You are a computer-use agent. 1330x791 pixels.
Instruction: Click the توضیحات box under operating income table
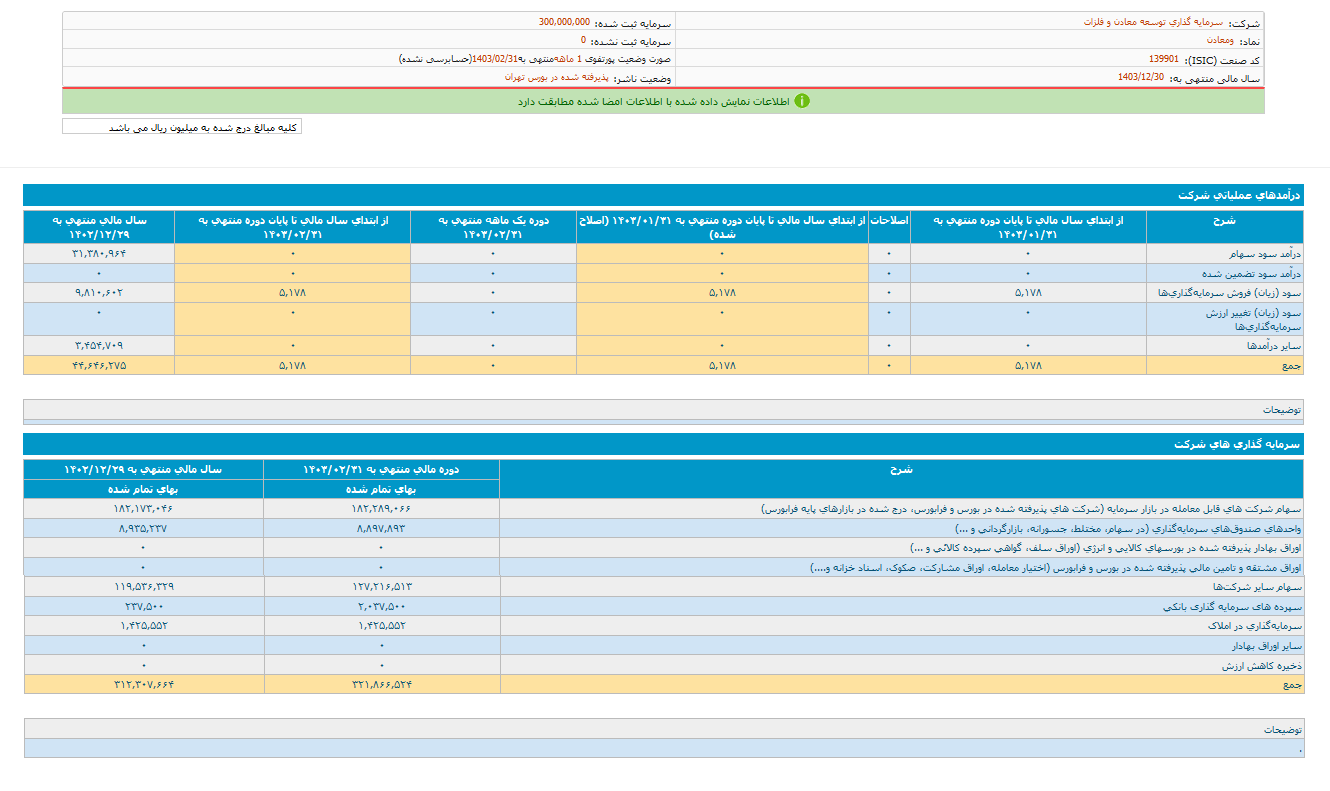664,409
